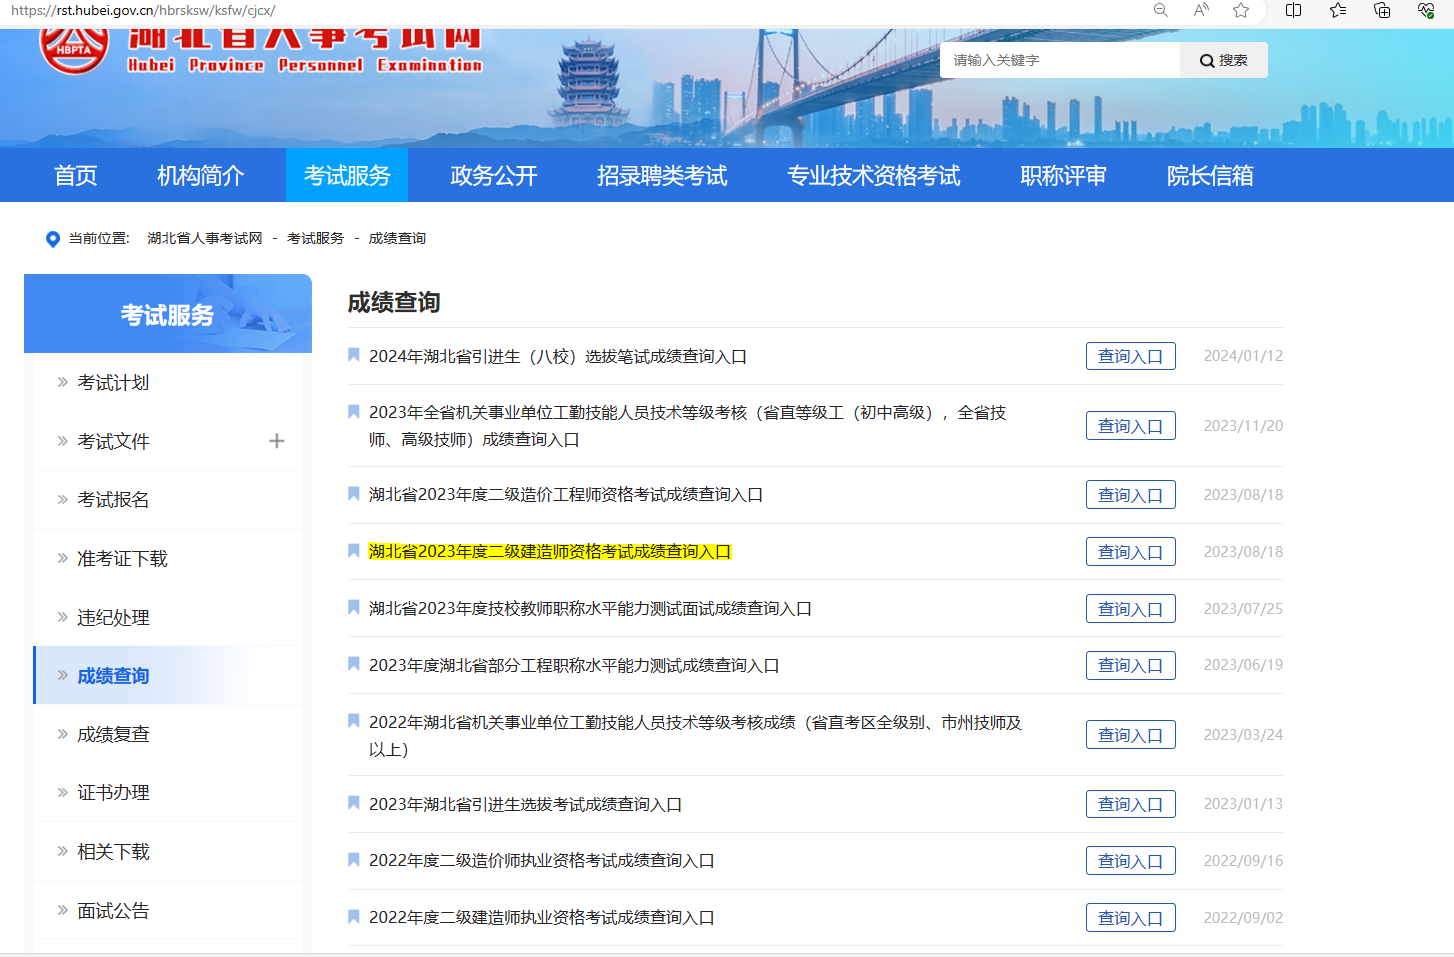
Task: Click 查询入口 for the 2024/01/12 entry
Action: [1130, 356]
